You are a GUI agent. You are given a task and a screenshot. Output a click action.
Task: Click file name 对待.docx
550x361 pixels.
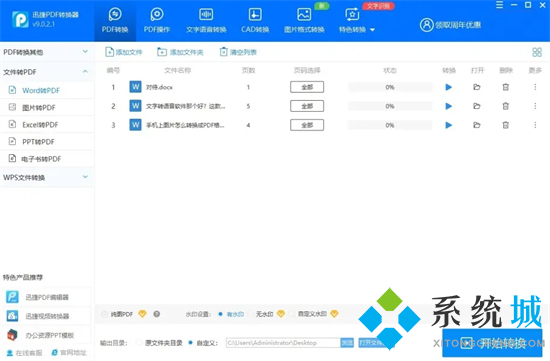[159, 87]
